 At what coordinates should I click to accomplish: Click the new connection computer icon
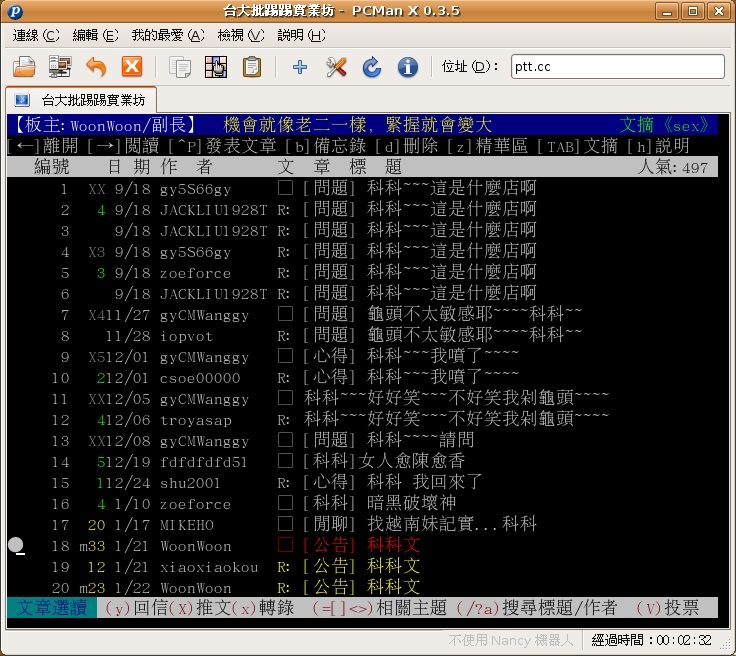click(x=60, y=67)
